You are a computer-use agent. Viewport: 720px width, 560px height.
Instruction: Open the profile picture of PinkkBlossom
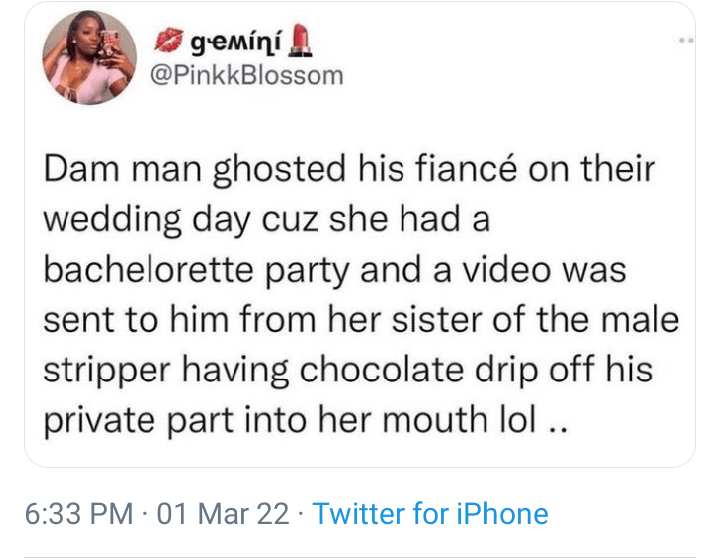pos(90,69)
